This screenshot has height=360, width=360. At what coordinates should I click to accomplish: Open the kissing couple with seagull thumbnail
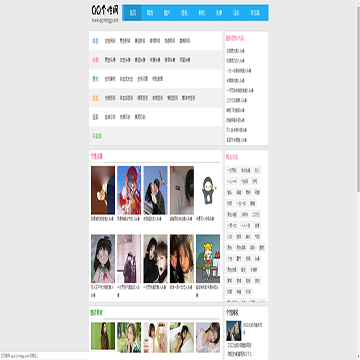click(155, 190)
